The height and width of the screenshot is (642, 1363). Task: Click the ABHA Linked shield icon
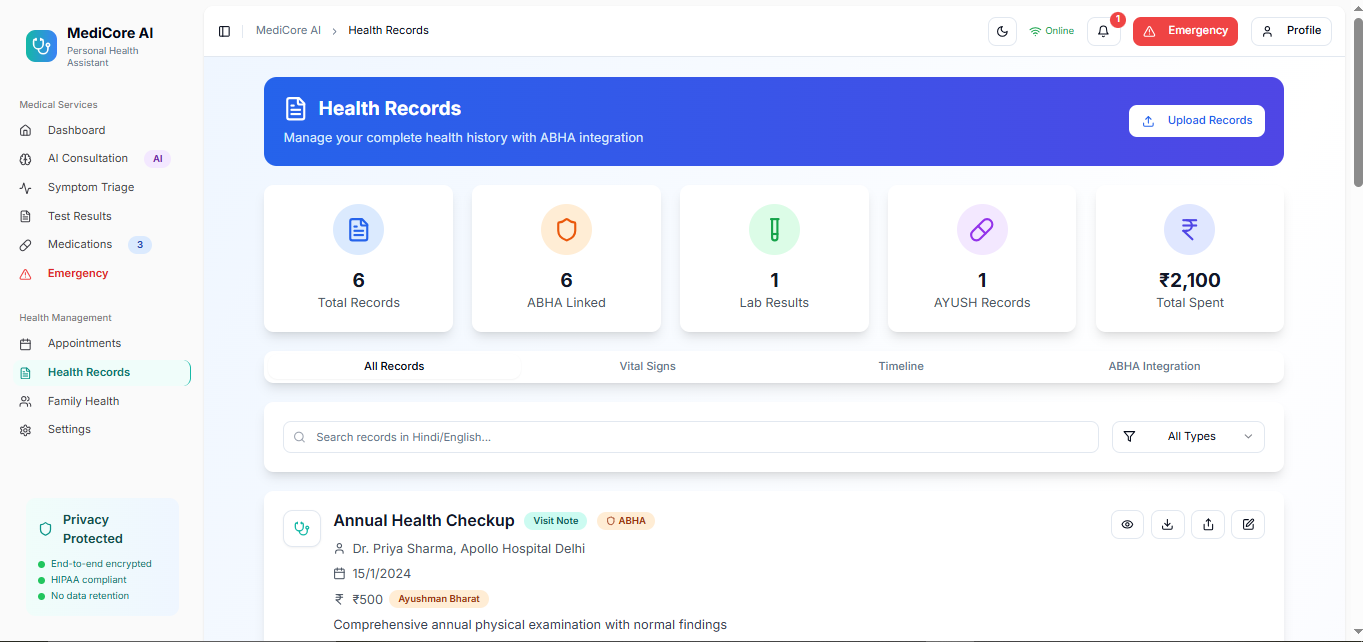click(566, 230)
